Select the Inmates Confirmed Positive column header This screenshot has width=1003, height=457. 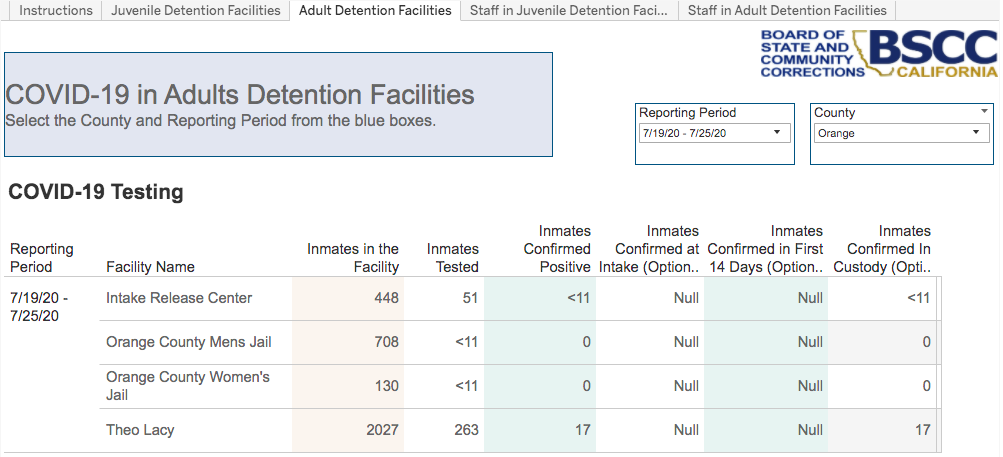pos(557,249)
